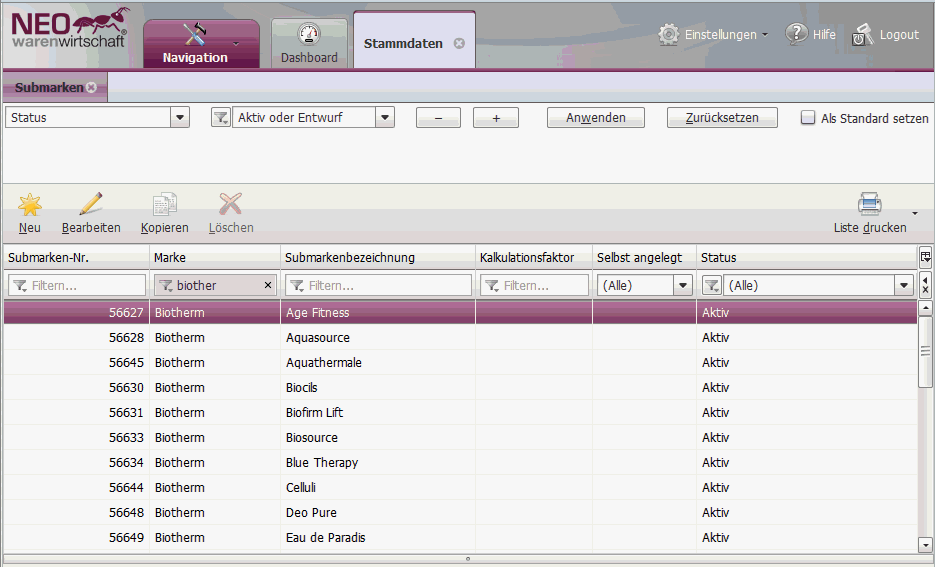The image size is (935, 567).
Task: Click the Submarkenbezeichnung filter funnel icon
Action: coord(297,286)
